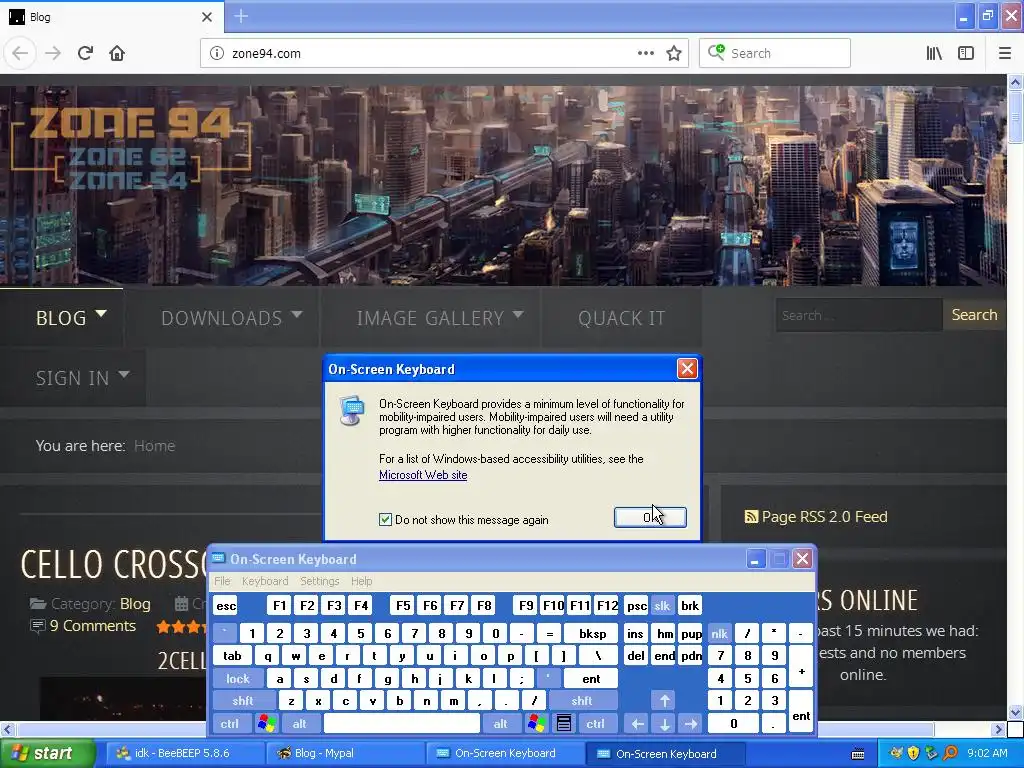Open the Blog category link

click(135, 604)
